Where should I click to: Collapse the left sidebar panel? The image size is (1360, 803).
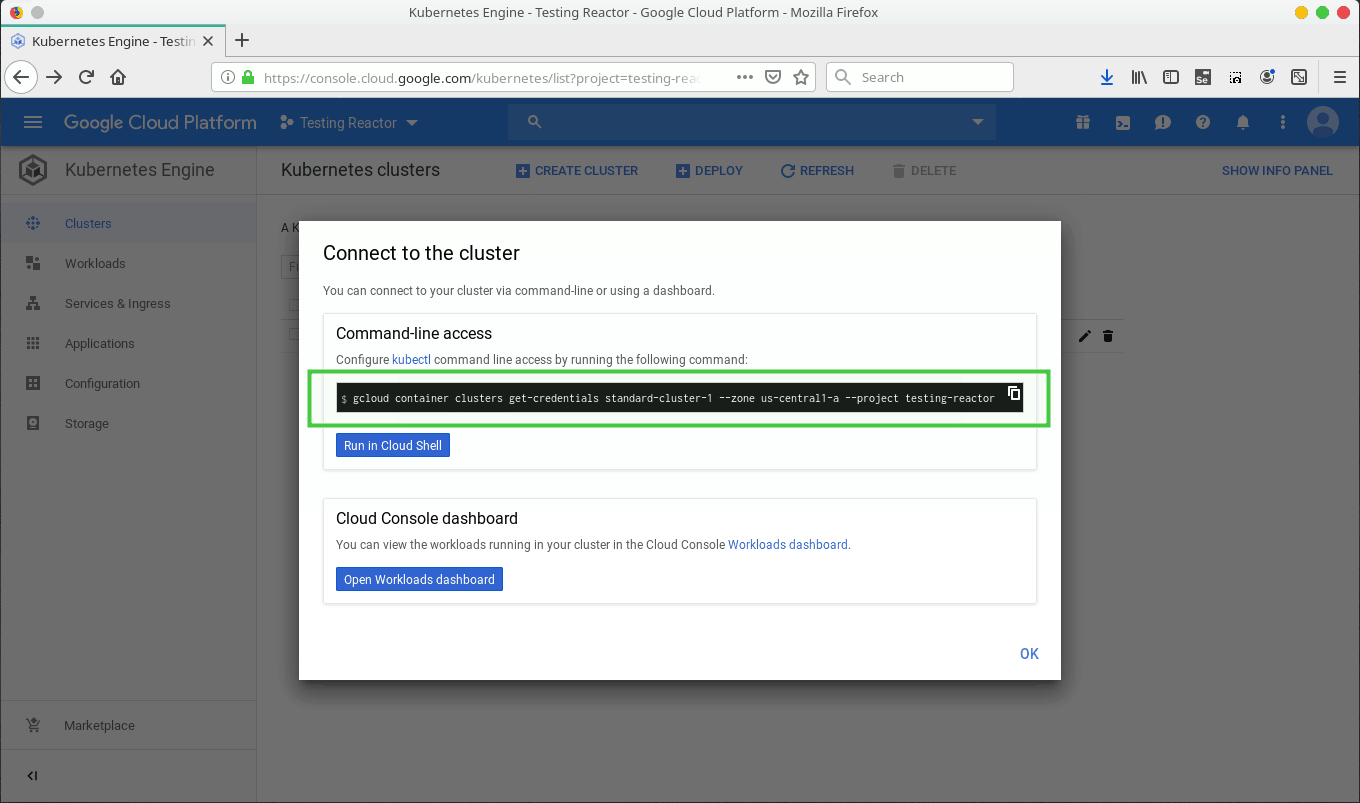point(32,776)
